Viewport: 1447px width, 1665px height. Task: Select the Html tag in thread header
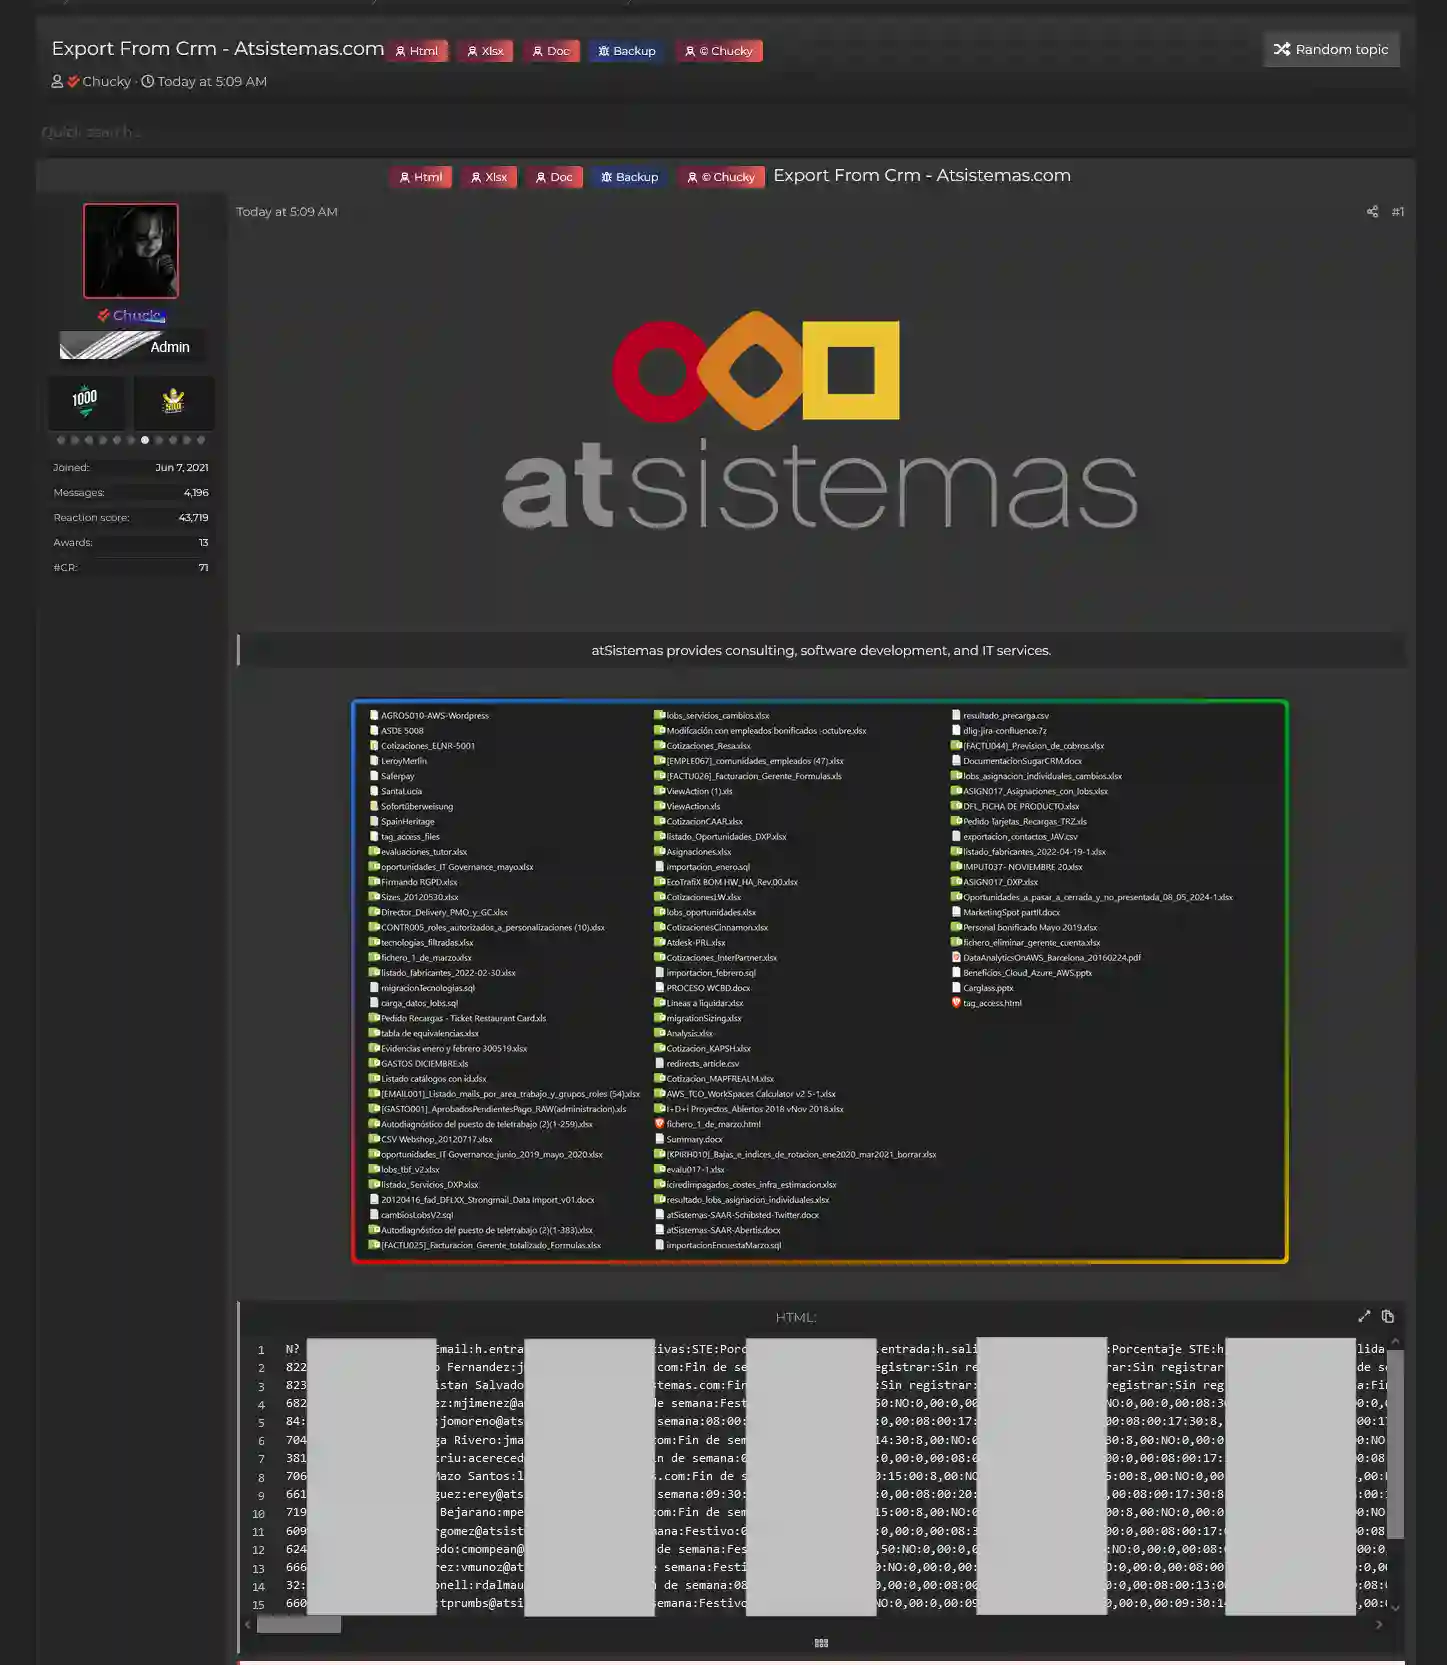[x=416, y=51]
